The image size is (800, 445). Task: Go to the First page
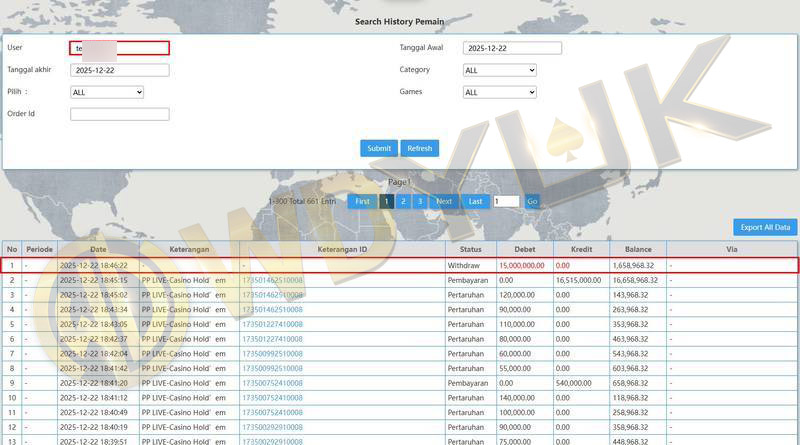click(x=362, y=201)
